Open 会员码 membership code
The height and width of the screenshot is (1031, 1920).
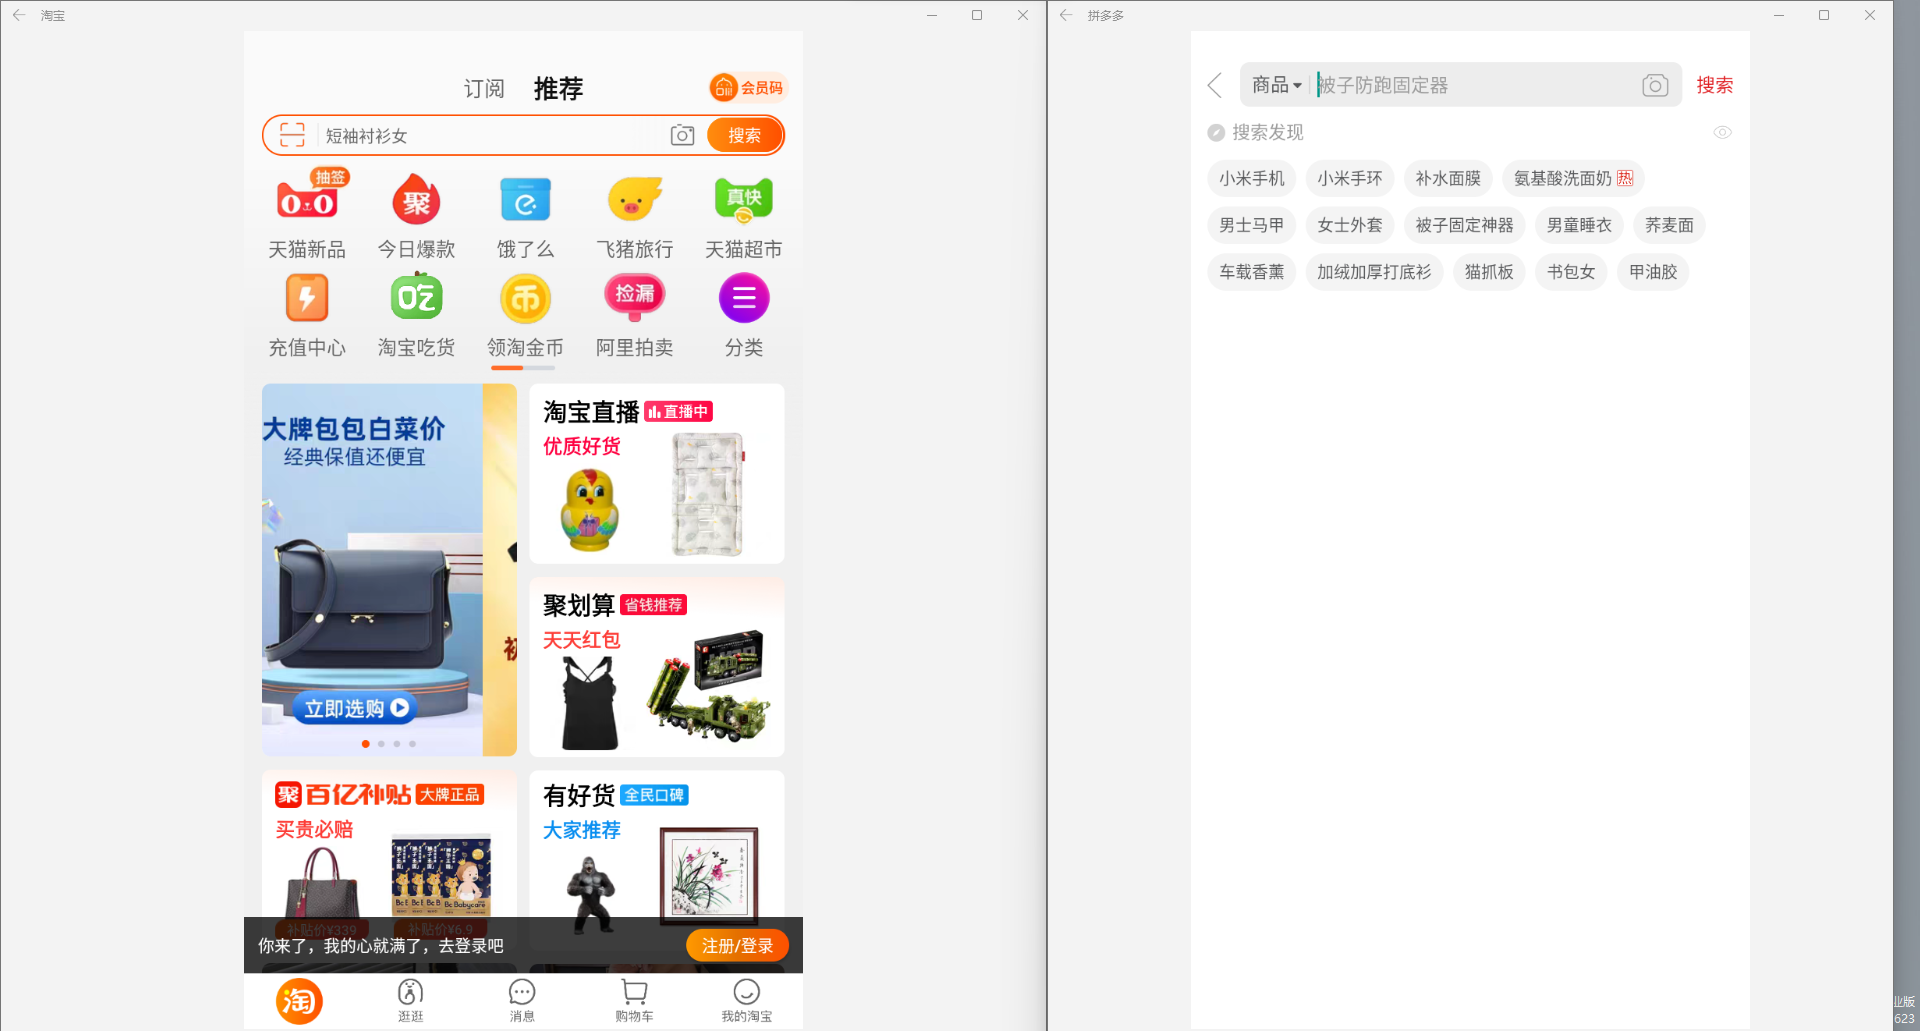747,88
